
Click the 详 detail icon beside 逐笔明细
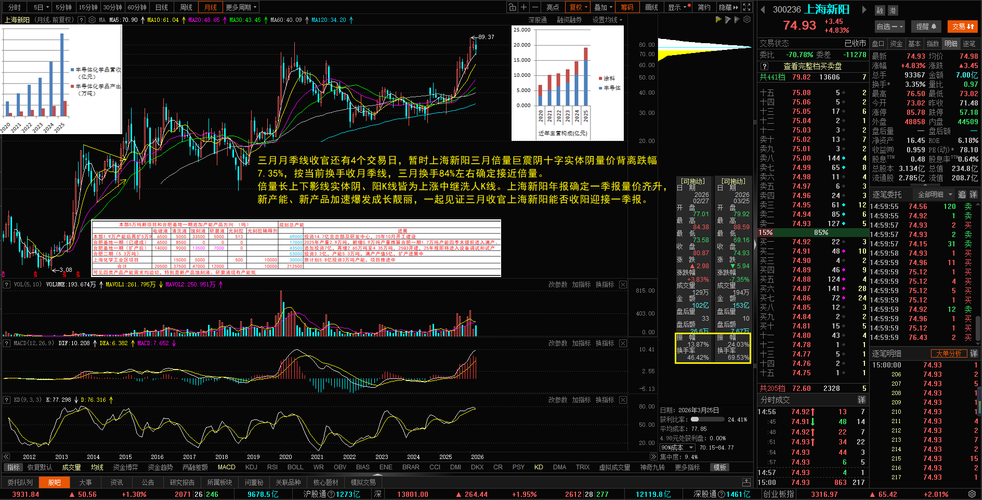973,353
